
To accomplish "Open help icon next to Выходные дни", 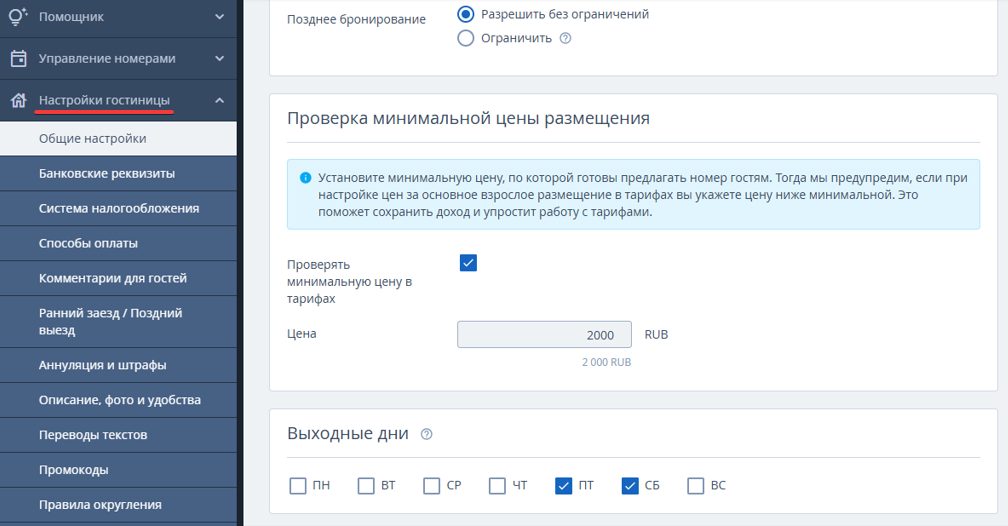I will [426, 434].
